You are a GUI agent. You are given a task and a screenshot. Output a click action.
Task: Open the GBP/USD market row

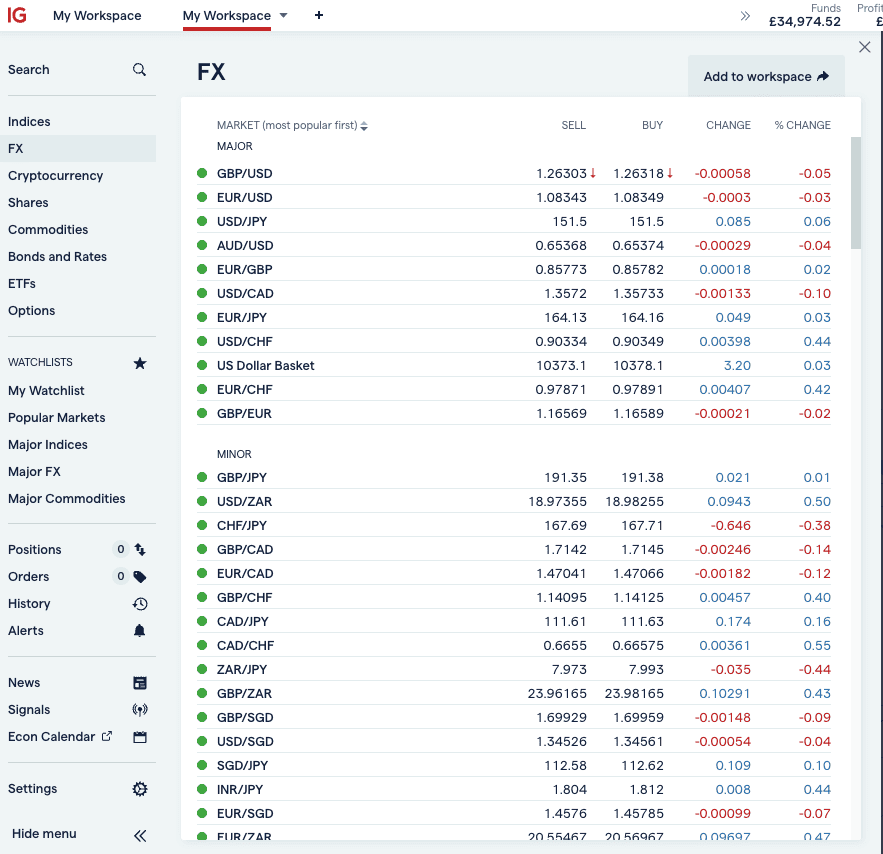click(x=245, y=174)
